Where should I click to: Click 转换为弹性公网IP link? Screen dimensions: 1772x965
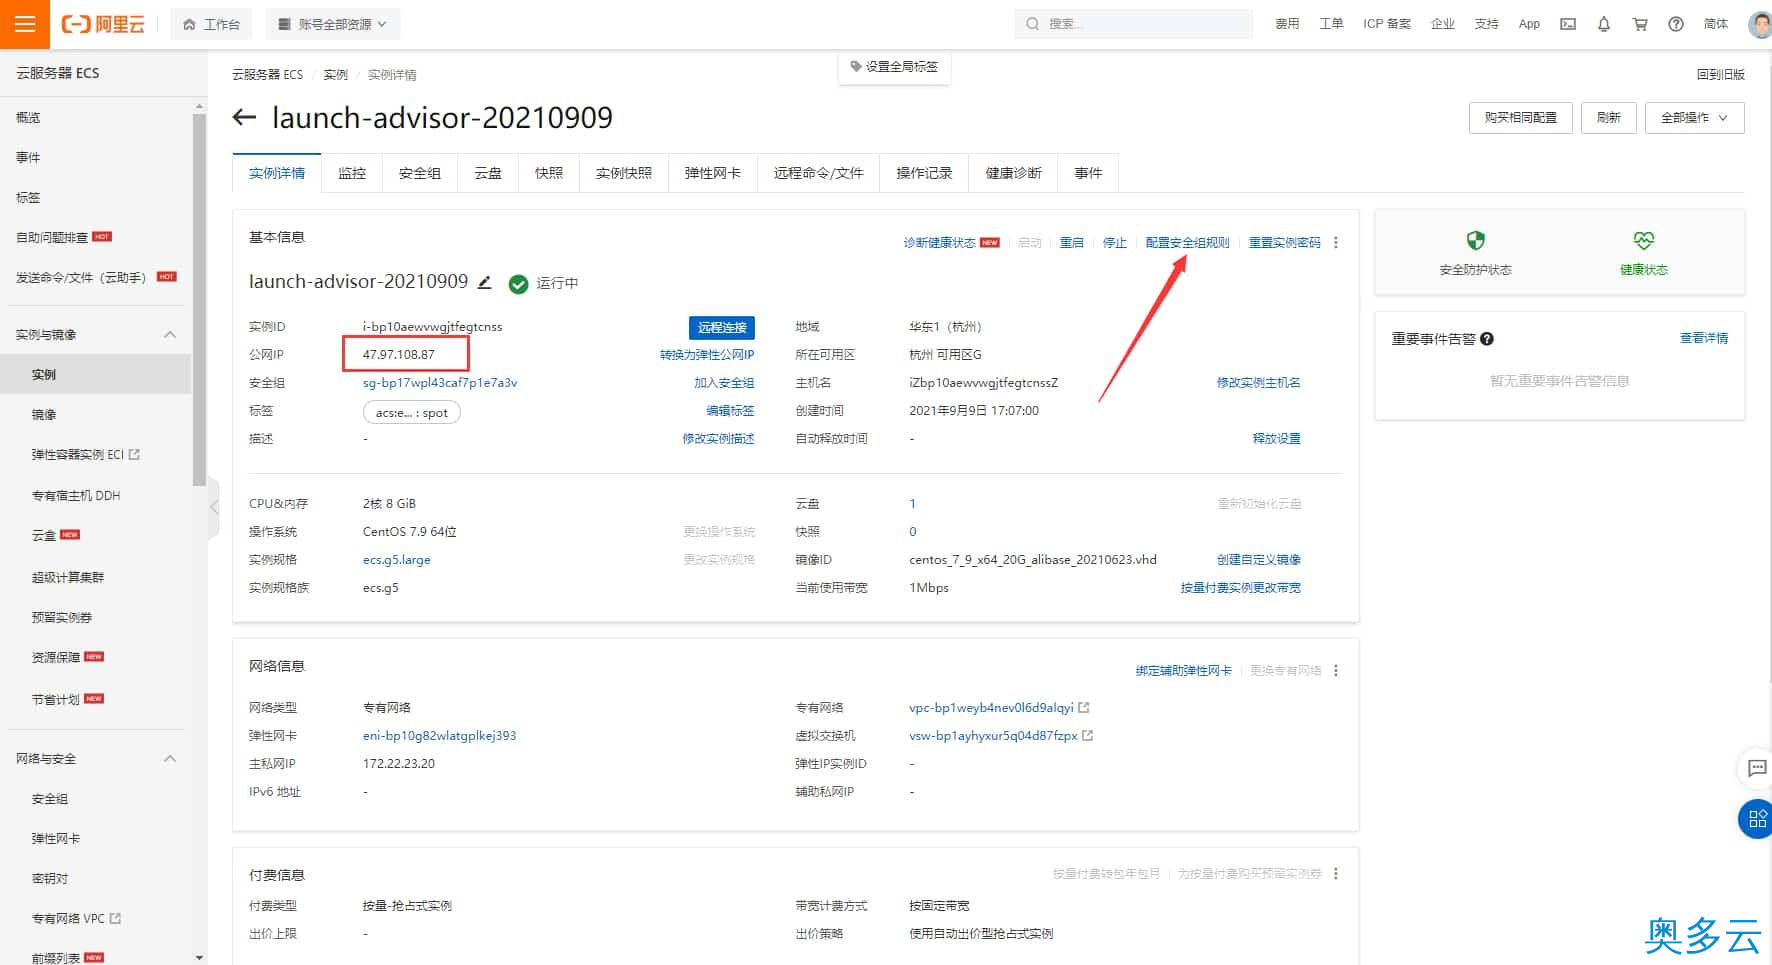[707, 355]
